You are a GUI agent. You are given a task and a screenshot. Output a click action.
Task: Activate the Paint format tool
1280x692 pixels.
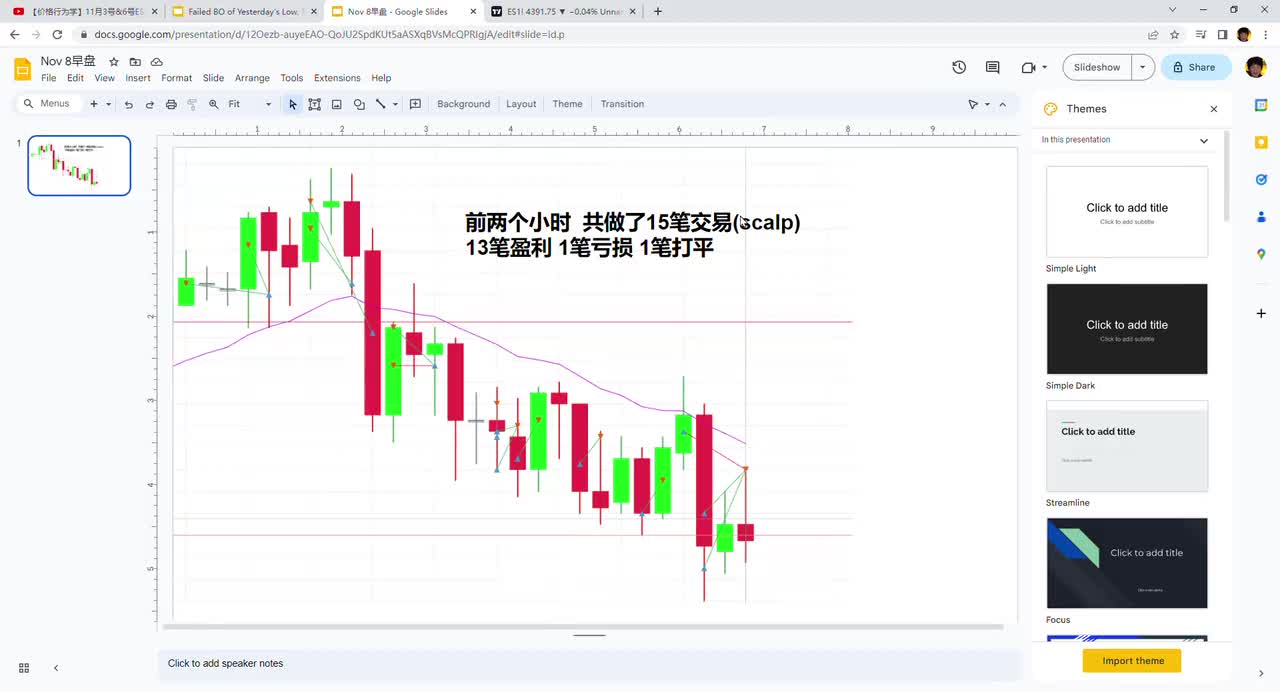(x=192, y=104)
